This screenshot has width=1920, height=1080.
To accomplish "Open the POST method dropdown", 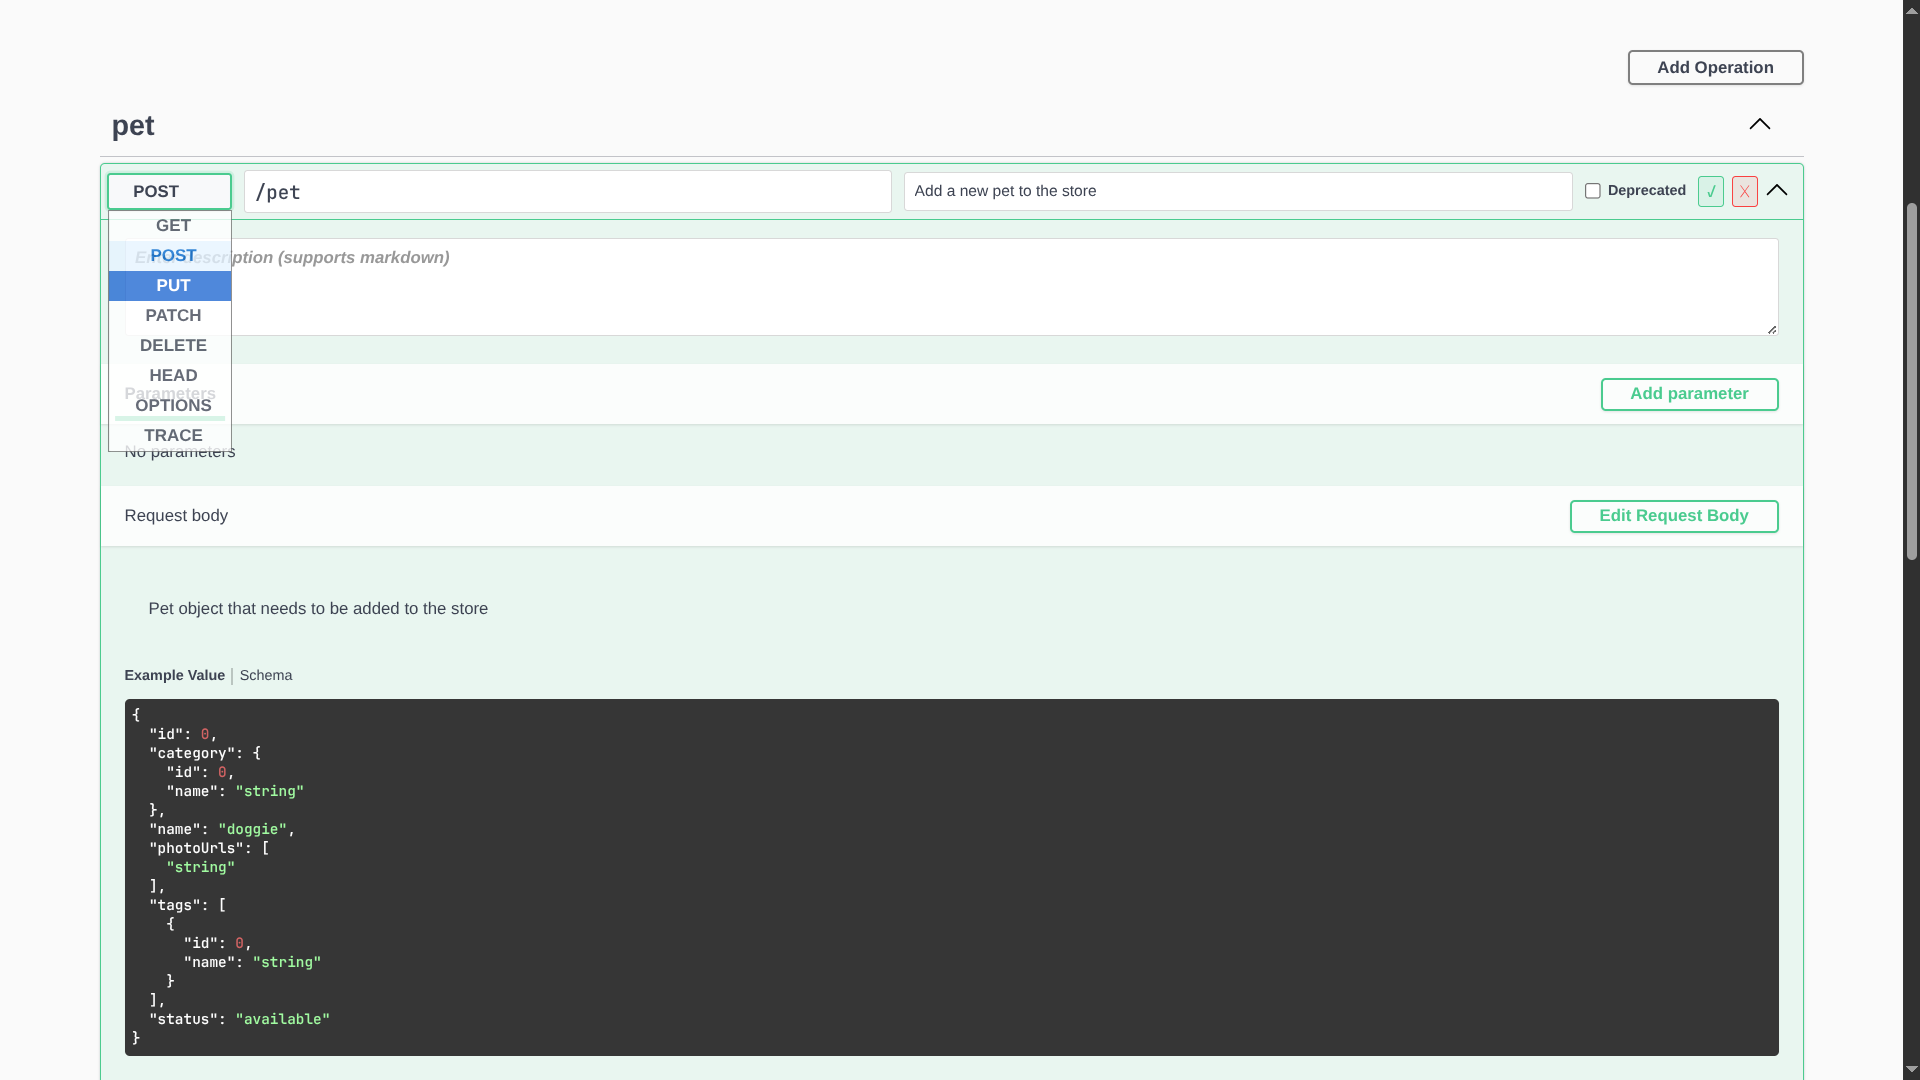I will [169, 191].
